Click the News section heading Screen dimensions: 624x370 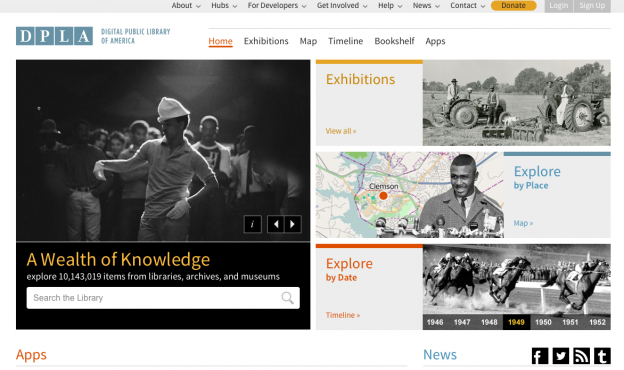440,354
